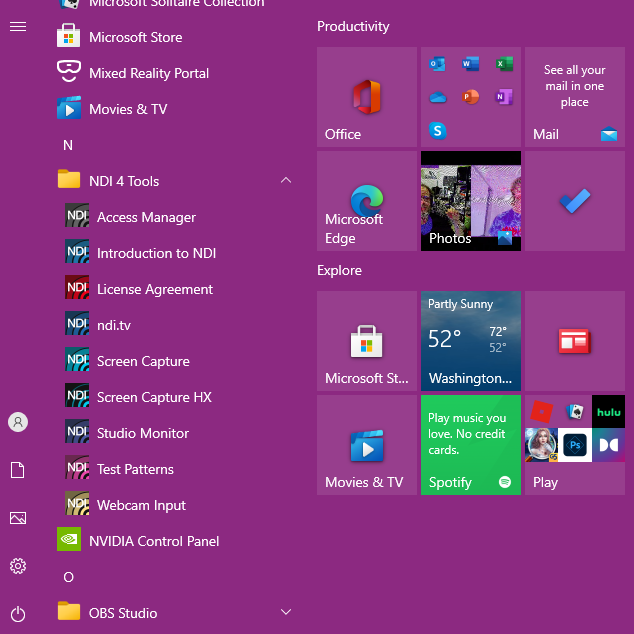Open Solitaire cards icon in Play tile

575,412
